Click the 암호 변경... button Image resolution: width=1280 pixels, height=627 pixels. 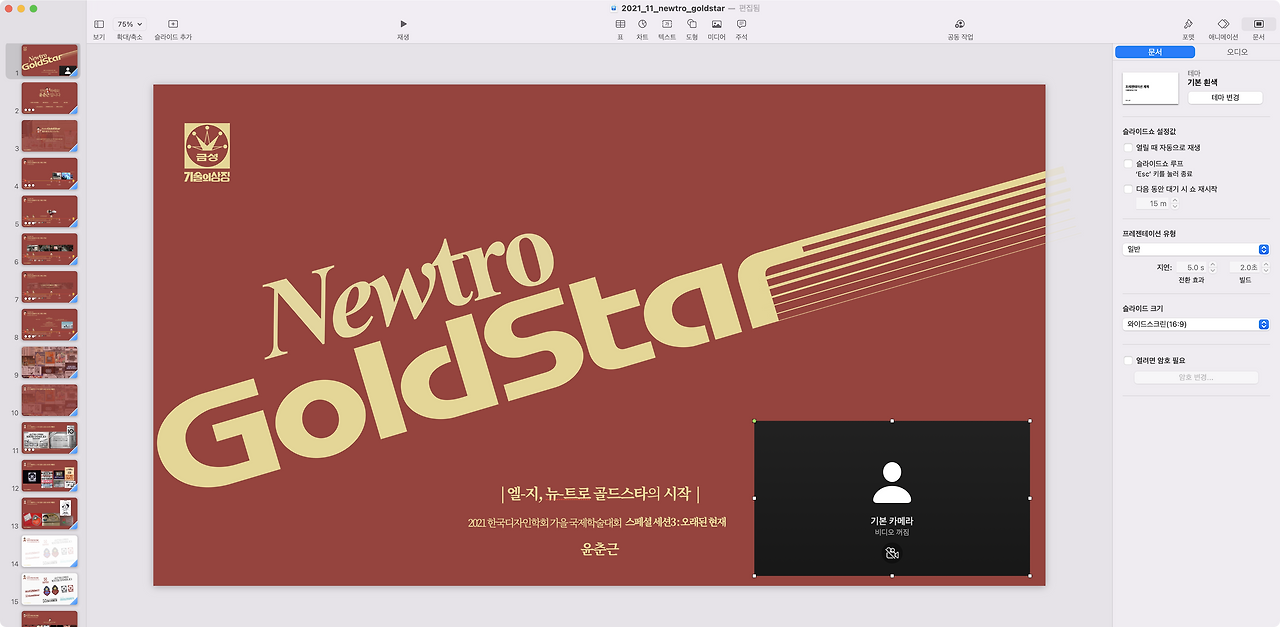(x=1196, y=377)
